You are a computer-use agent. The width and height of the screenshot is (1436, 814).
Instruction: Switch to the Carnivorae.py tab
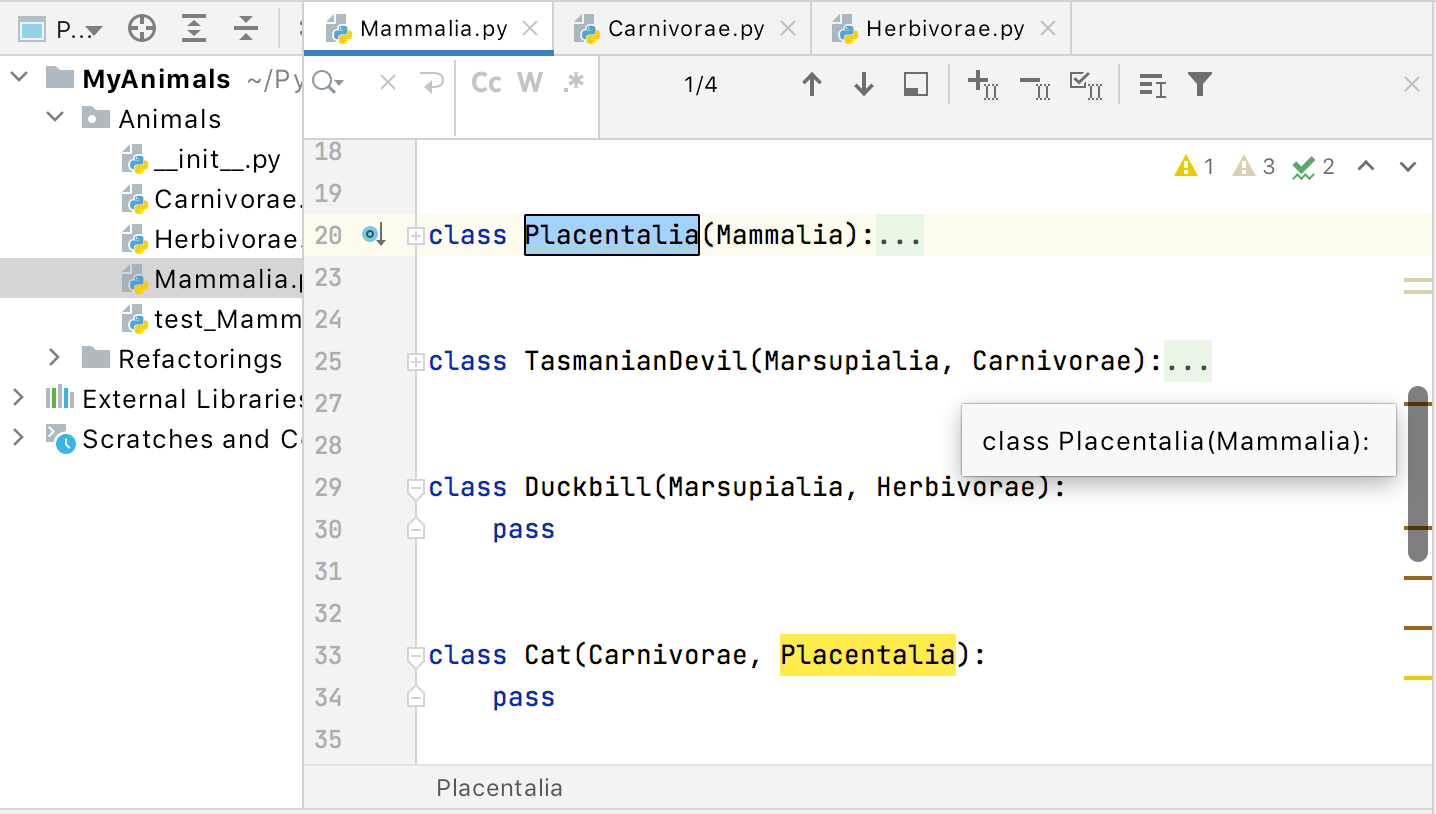685,29
